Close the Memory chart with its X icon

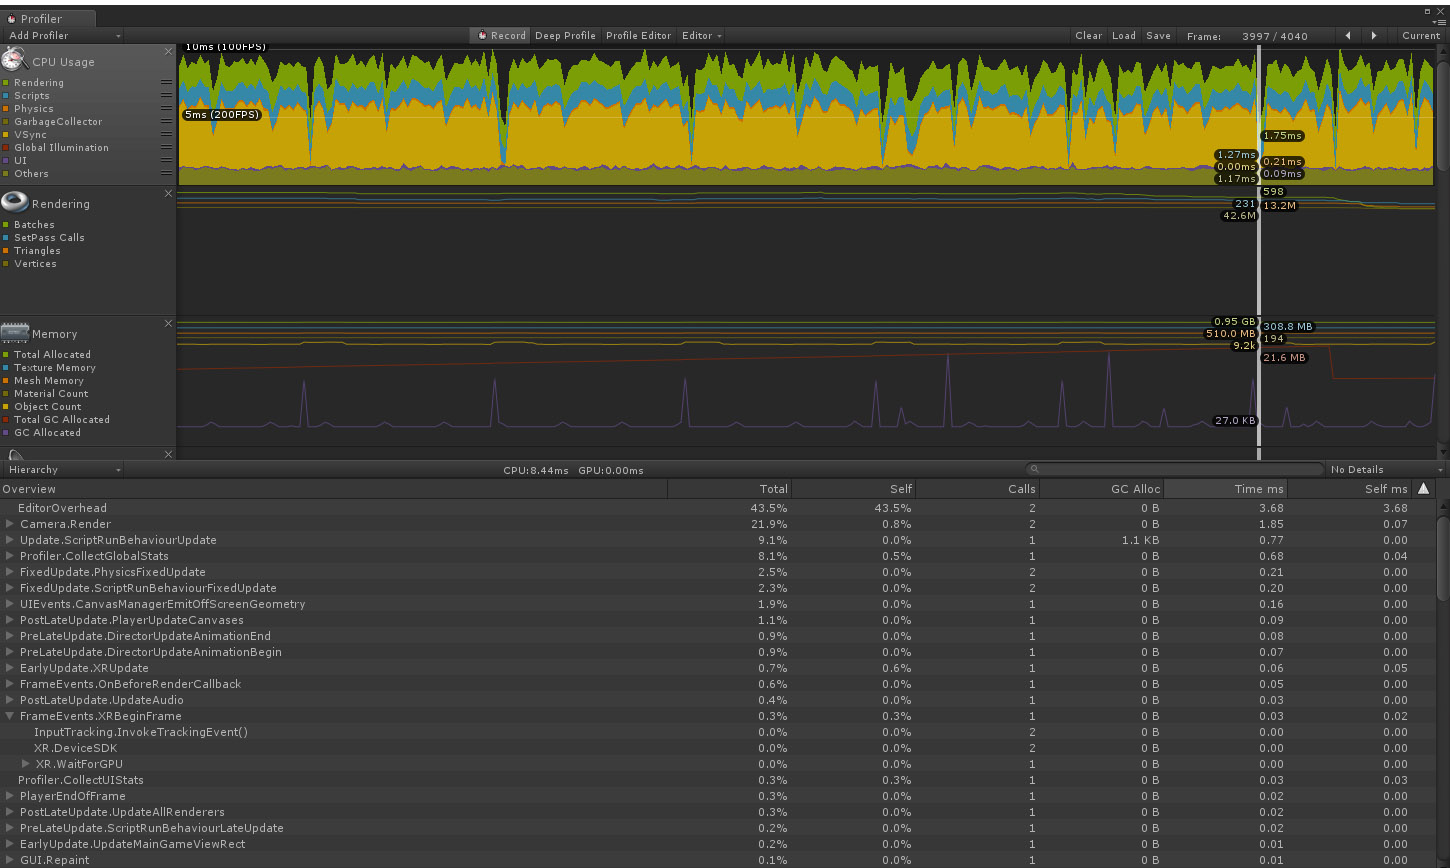coord(168,323)
